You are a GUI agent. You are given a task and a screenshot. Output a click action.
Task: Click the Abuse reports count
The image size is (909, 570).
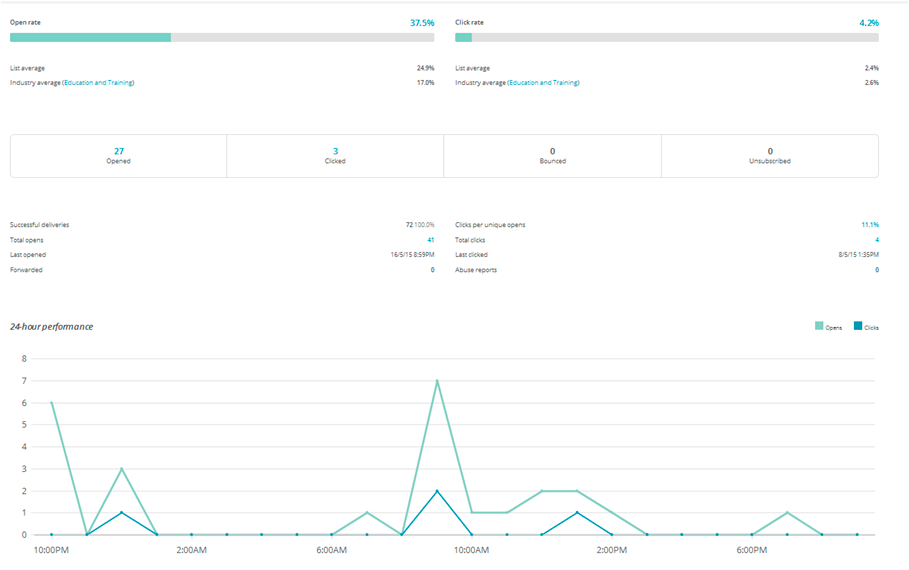coord(877,270)
